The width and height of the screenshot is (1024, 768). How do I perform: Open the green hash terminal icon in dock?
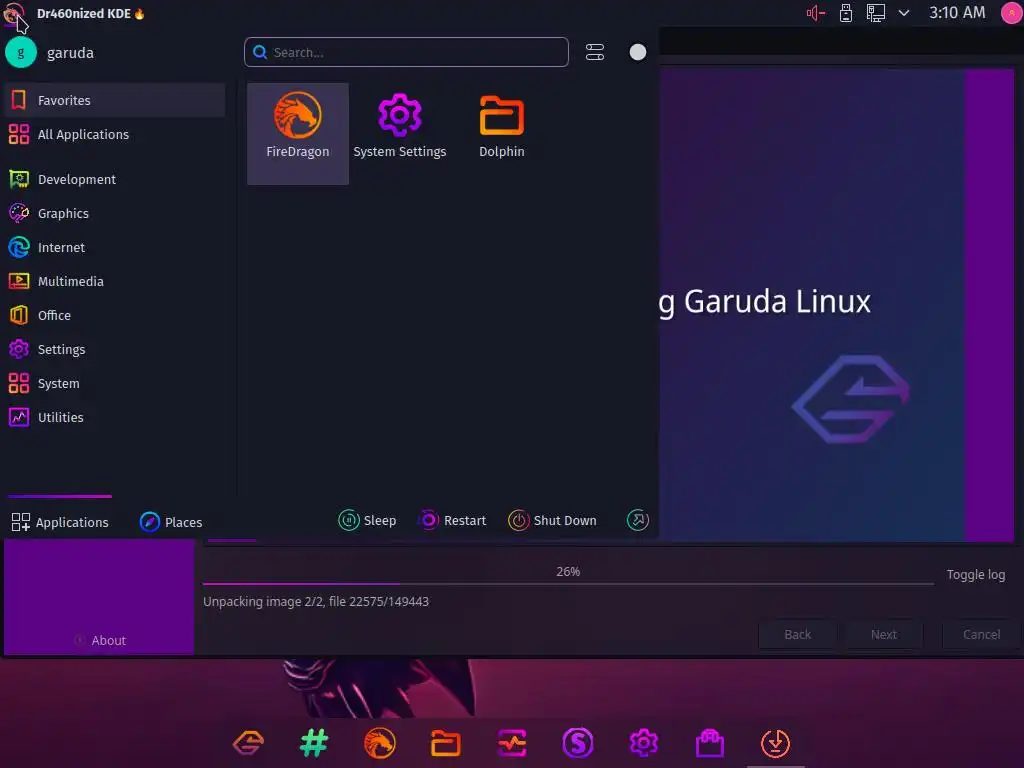314,743
